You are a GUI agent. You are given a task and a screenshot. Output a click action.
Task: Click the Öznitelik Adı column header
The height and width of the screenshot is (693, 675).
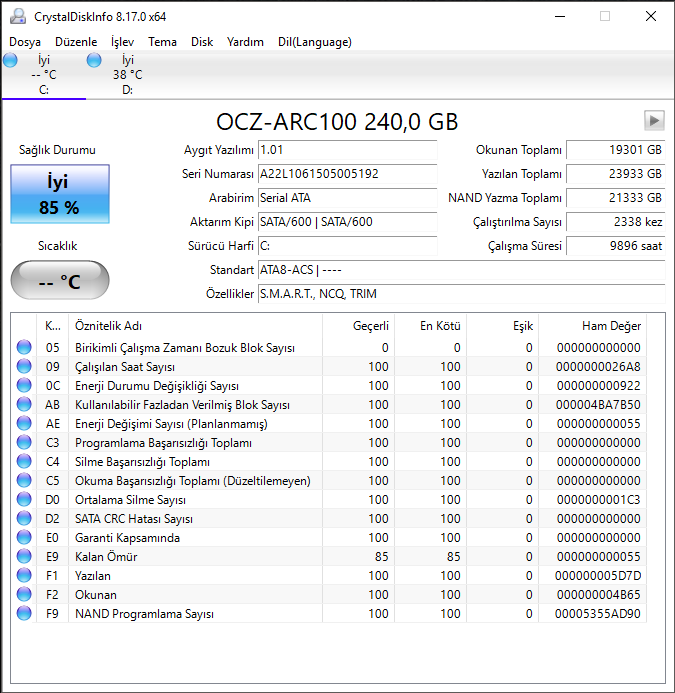[x=195, y=326]
